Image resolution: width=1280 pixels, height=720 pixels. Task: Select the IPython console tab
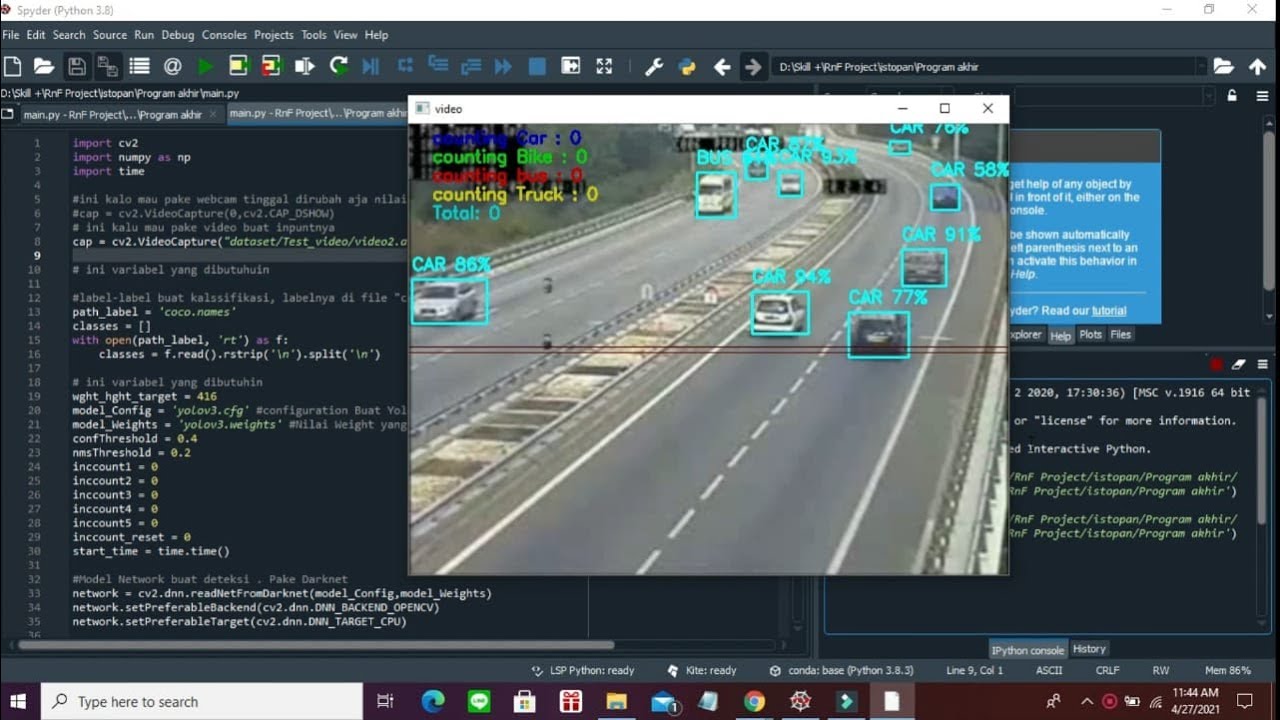click(x=1028, y=650)
